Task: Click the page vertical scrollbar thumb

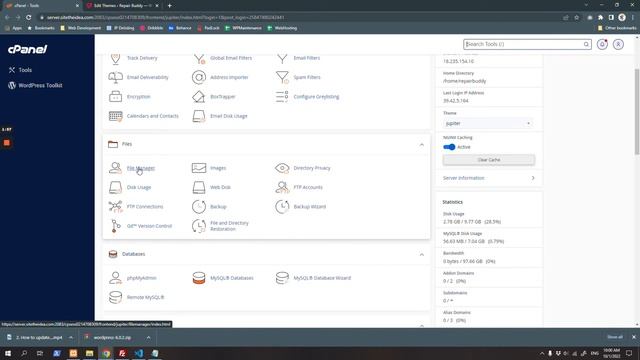Action: (636, 112)
